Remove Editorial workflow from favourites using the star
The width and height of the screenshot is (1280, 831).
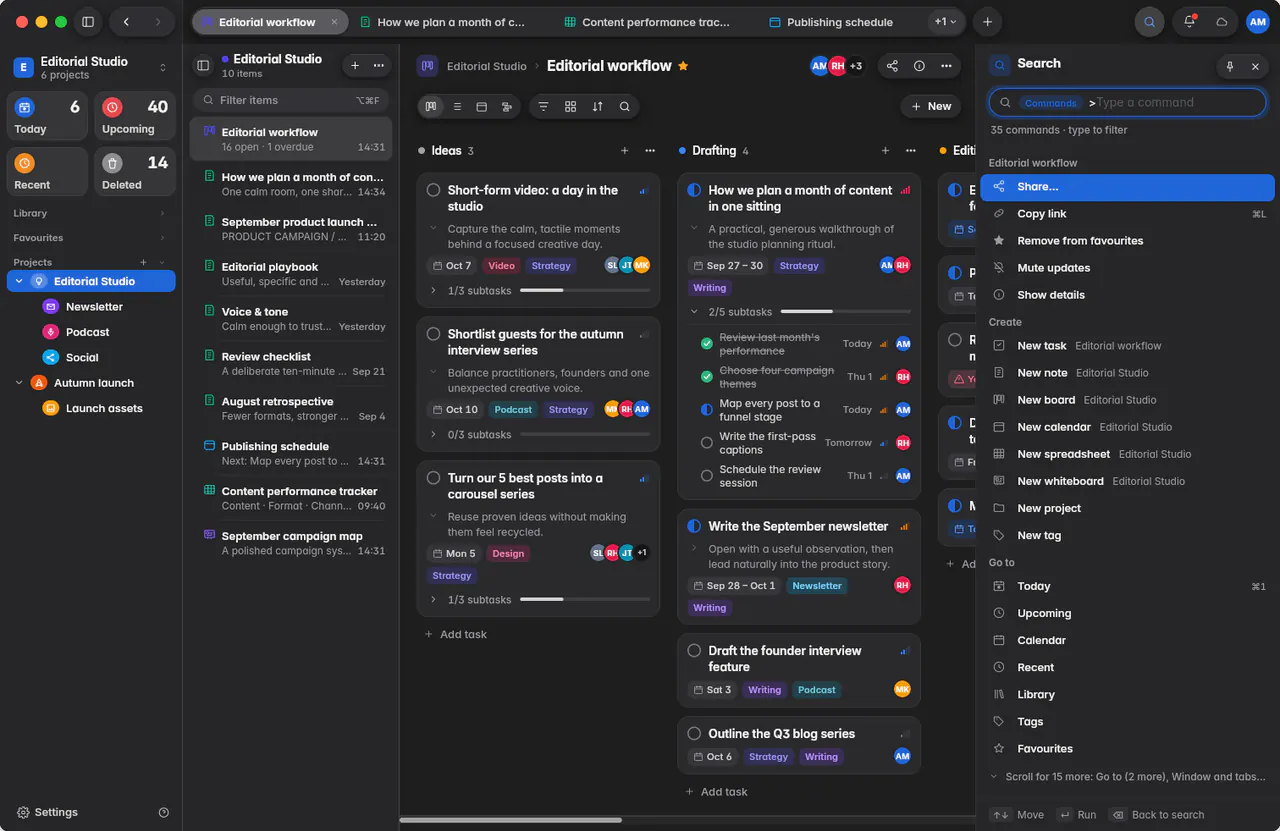click(684, 66)
